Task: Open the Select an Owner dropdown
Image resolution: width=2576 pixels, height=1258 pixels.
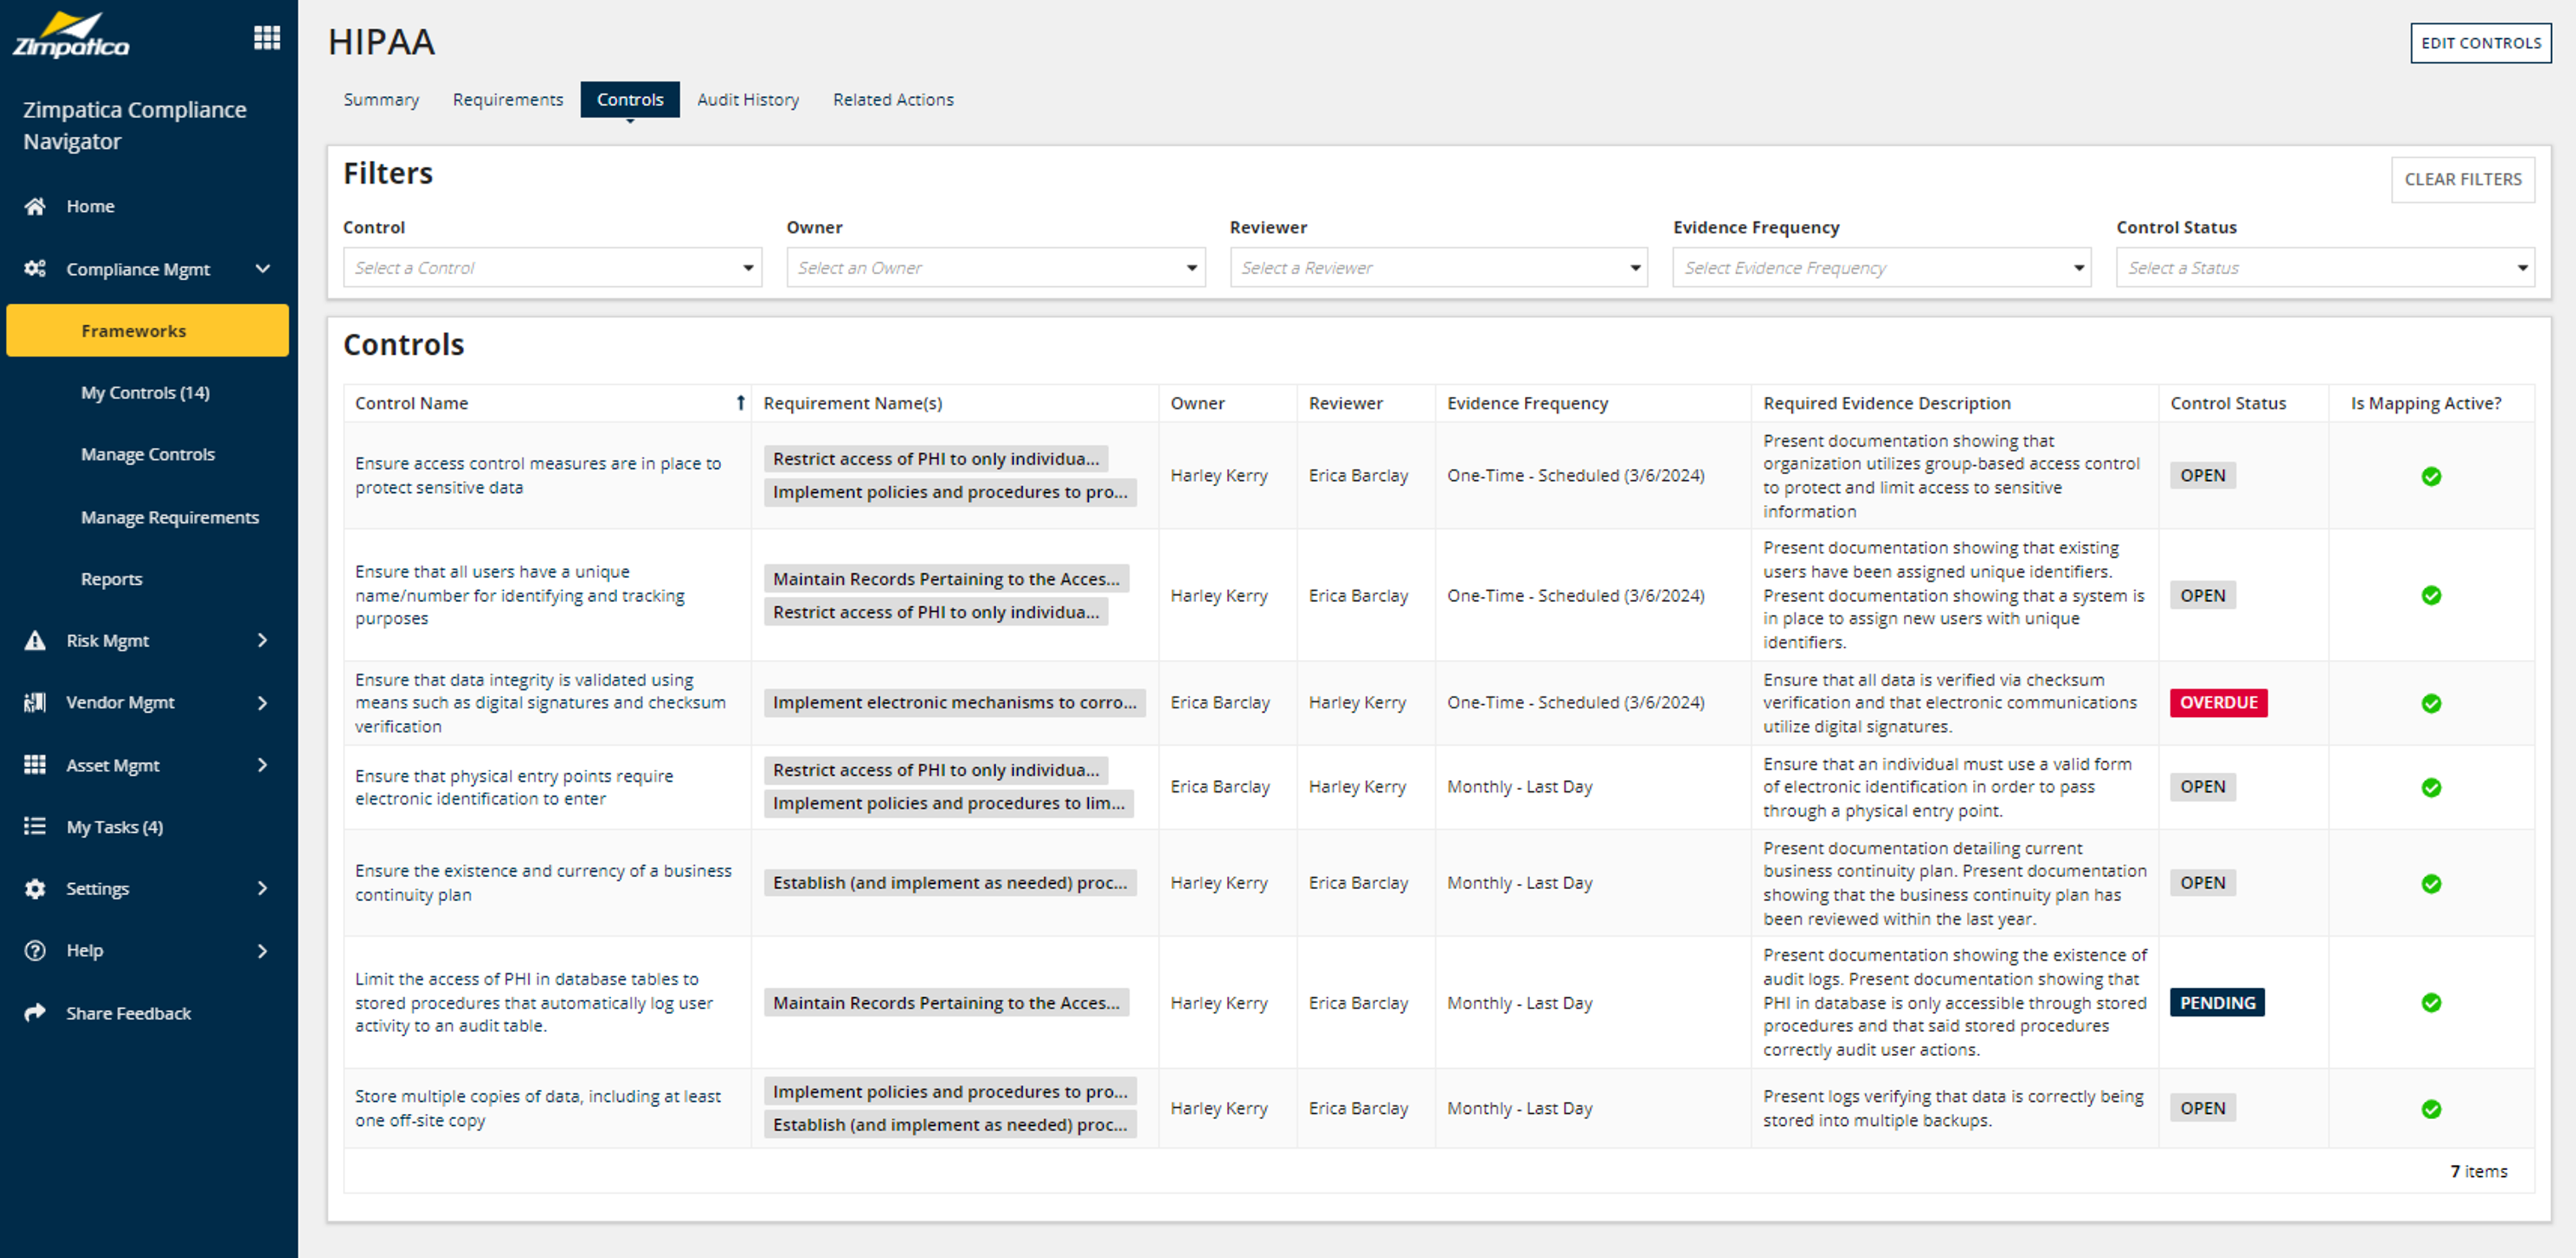Action: 995,267
